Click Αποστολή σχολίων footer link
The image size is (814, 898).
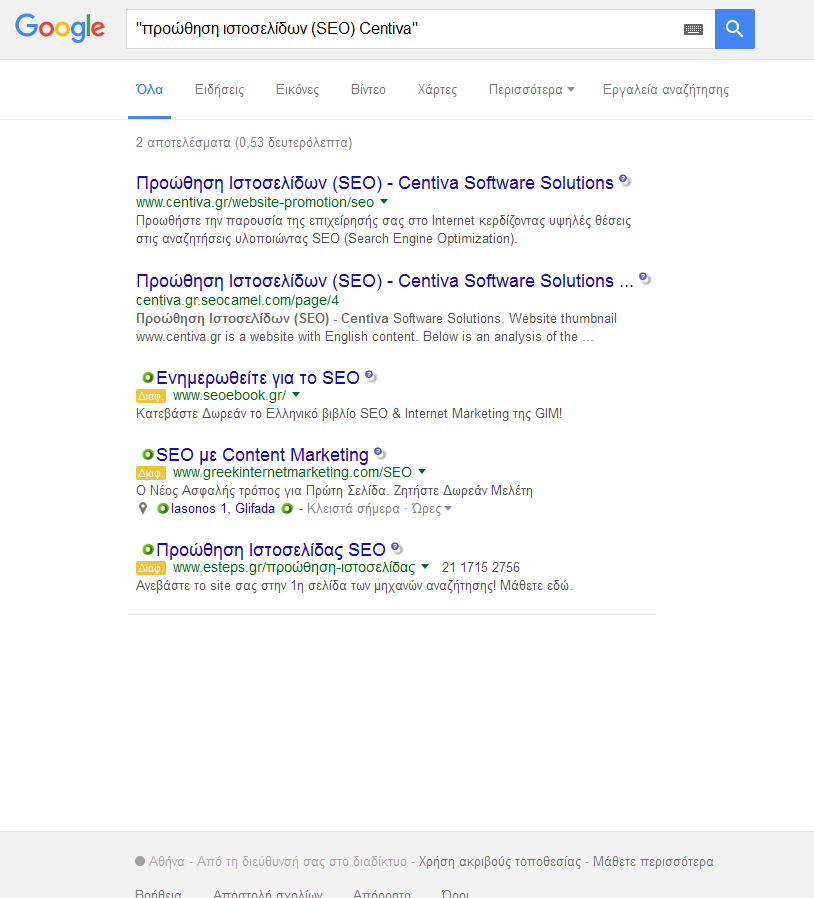point(268,893)
